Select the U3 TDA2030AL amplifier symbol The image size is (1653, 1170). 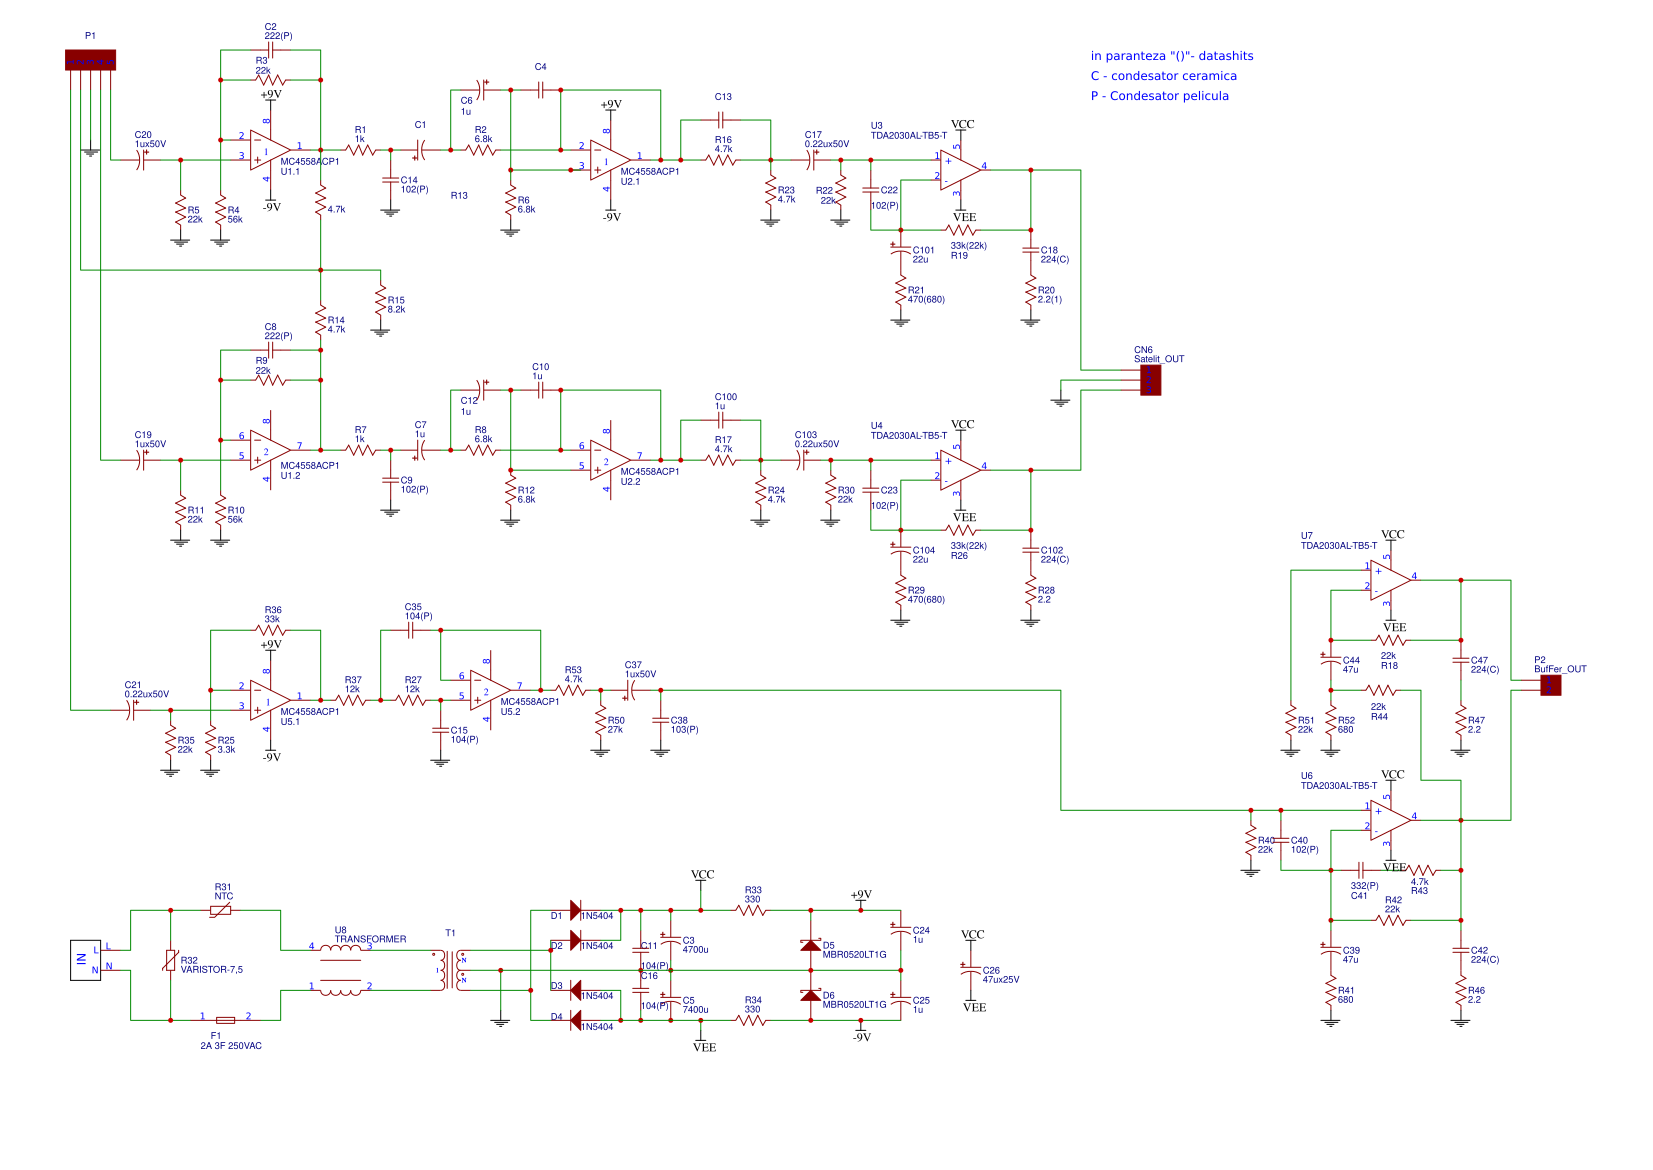959,170
